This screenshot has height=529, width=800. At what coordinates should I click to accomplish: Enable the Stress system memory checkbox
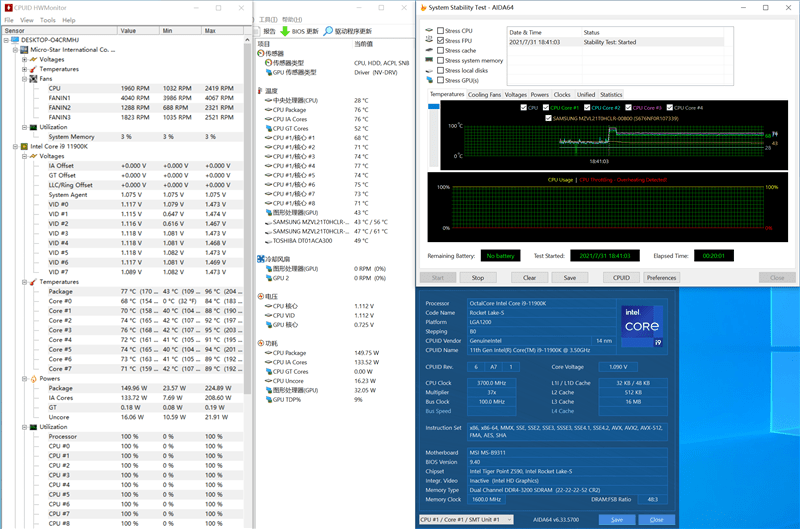tap(440, 60)
